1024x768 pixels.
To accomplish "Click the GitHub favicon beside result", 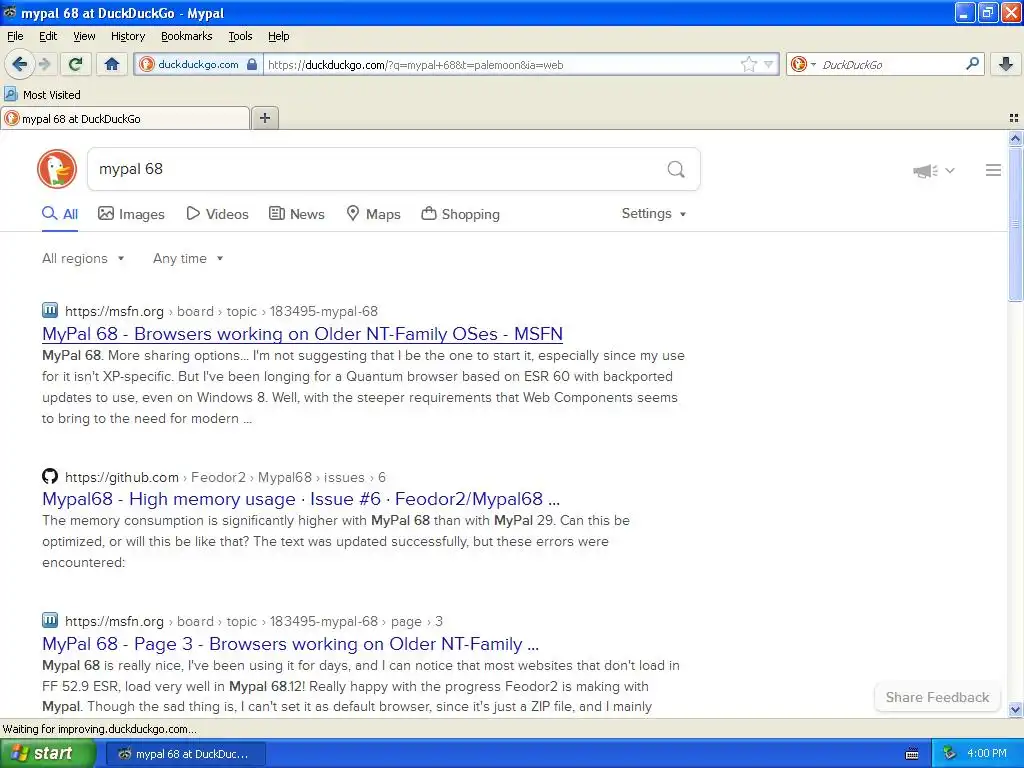I will coord(50,476).
